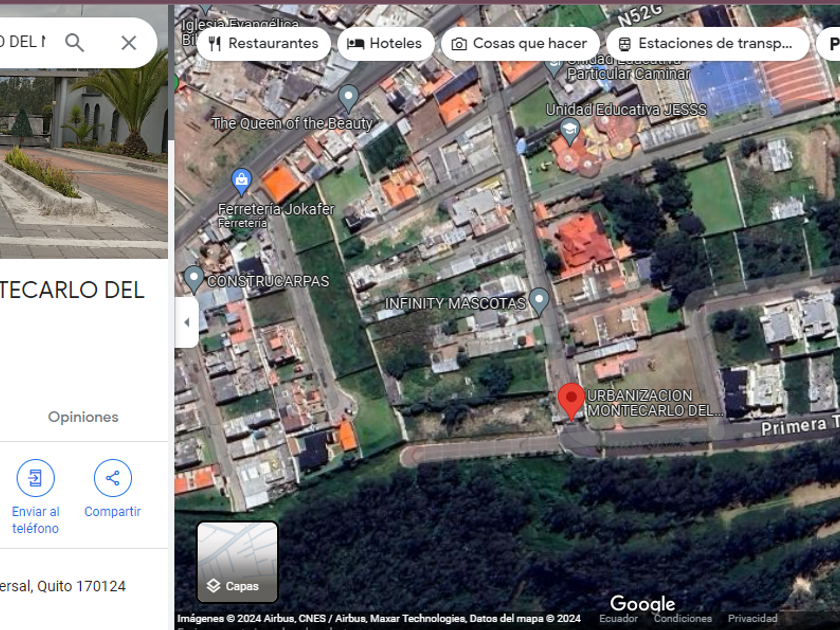The height and width of the screenshot is (630, 840).
Task: Select the INFINITY MASCOTAS map marker
Action: 539,301
